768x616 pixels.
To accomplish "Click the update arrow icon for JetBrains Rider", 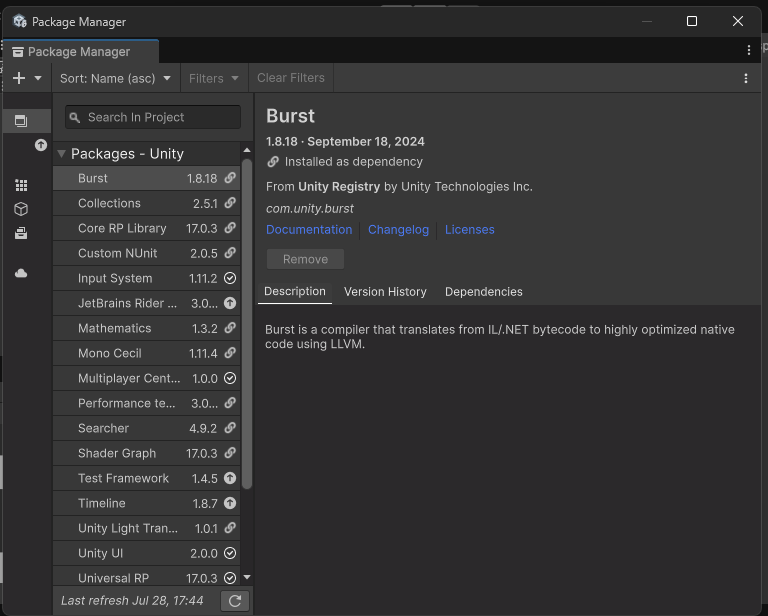I will coord(230,303).
